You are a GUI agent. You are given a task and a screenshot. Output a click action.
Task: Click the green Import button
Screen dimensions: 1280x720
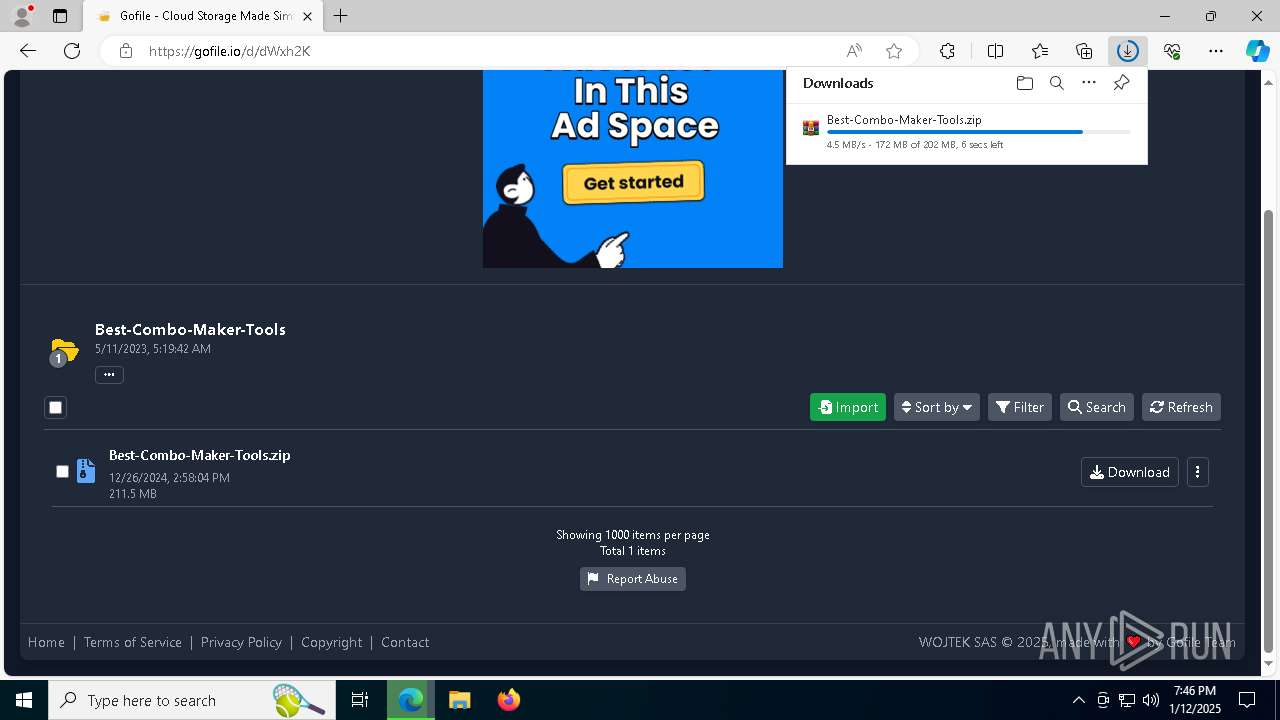[848, 407]
